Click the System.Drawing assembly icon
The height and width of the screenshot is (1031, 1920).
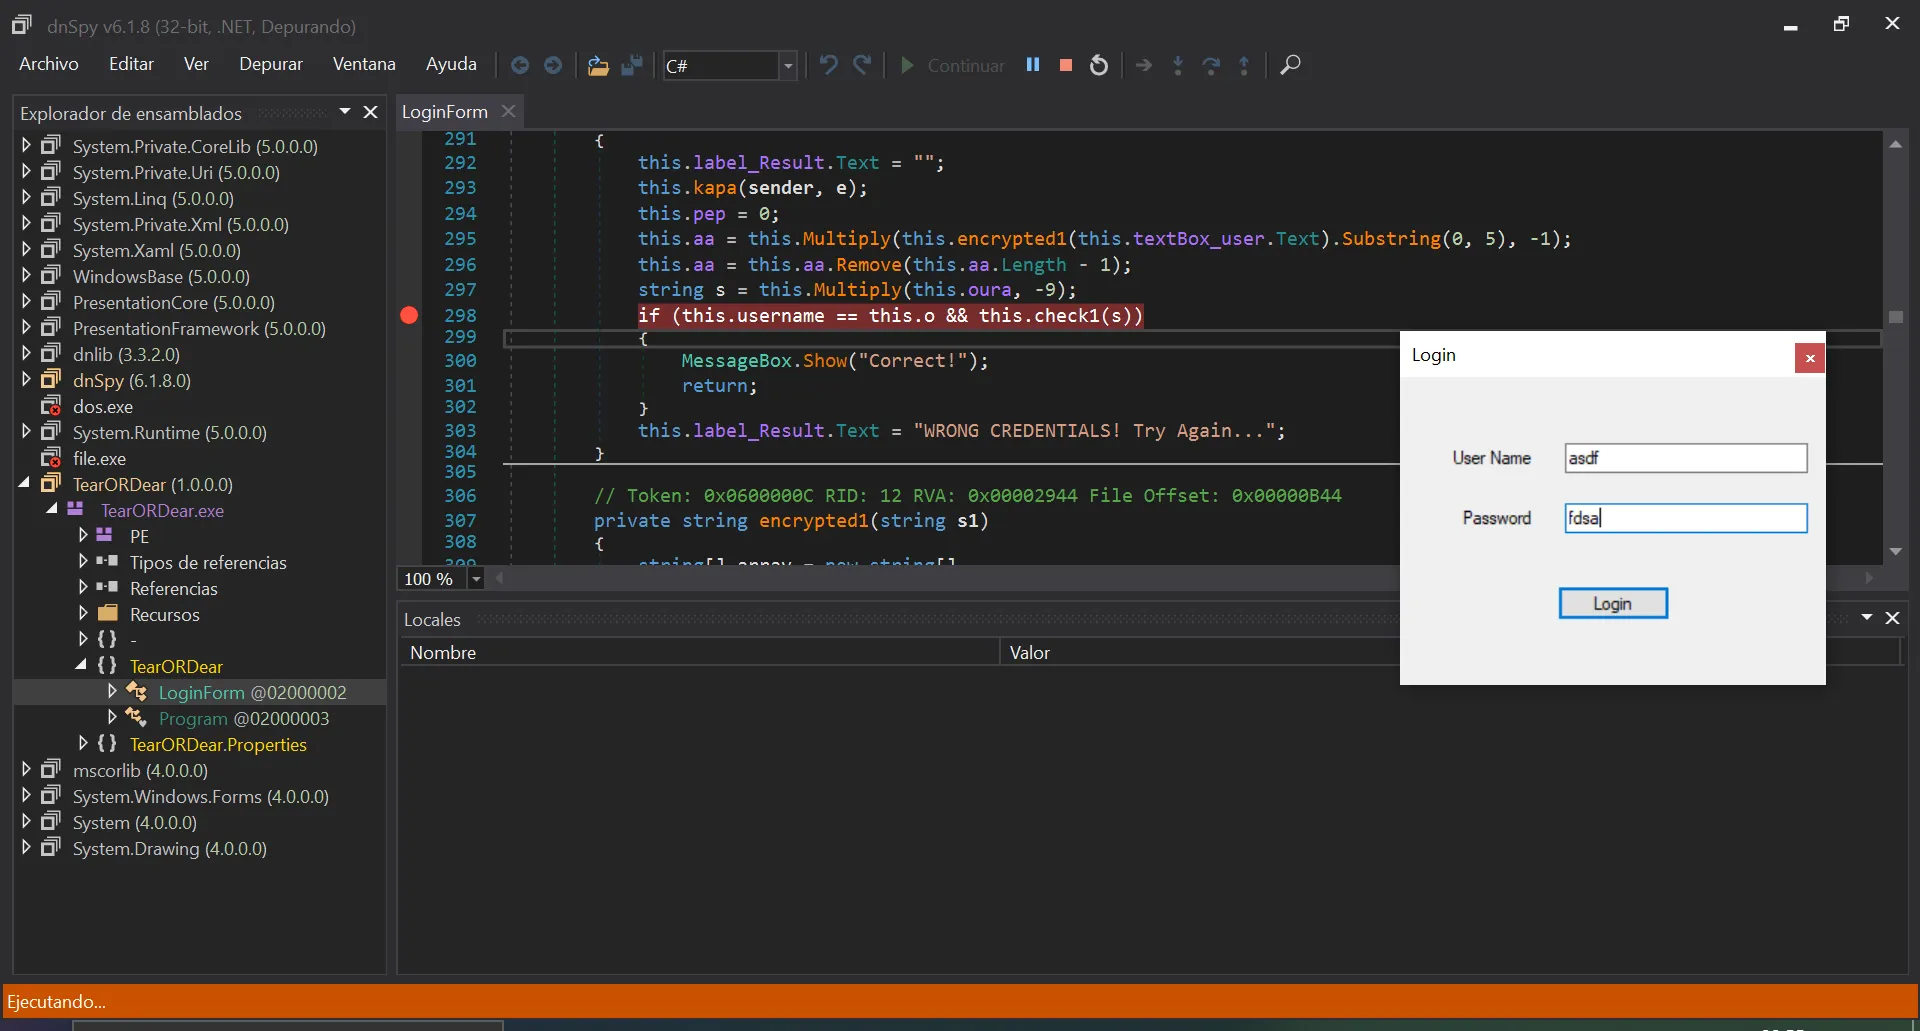[51, 848]
